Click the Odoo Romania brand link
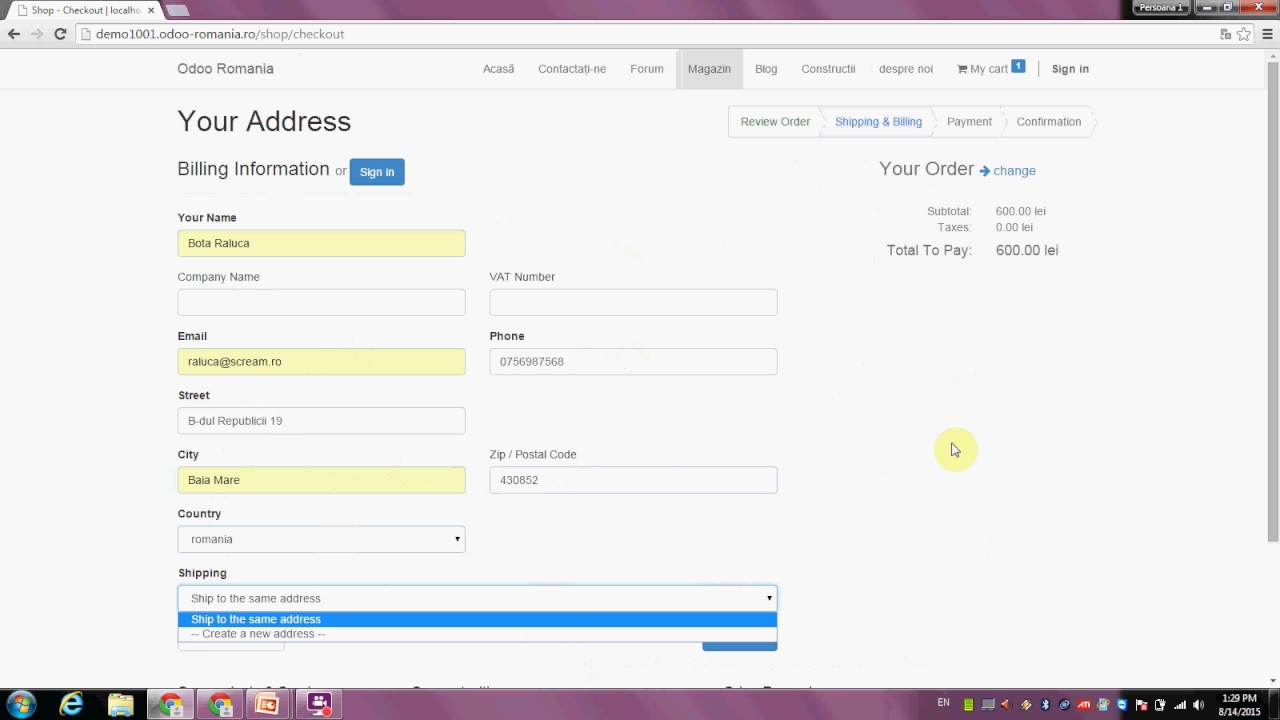 point(225,69)
